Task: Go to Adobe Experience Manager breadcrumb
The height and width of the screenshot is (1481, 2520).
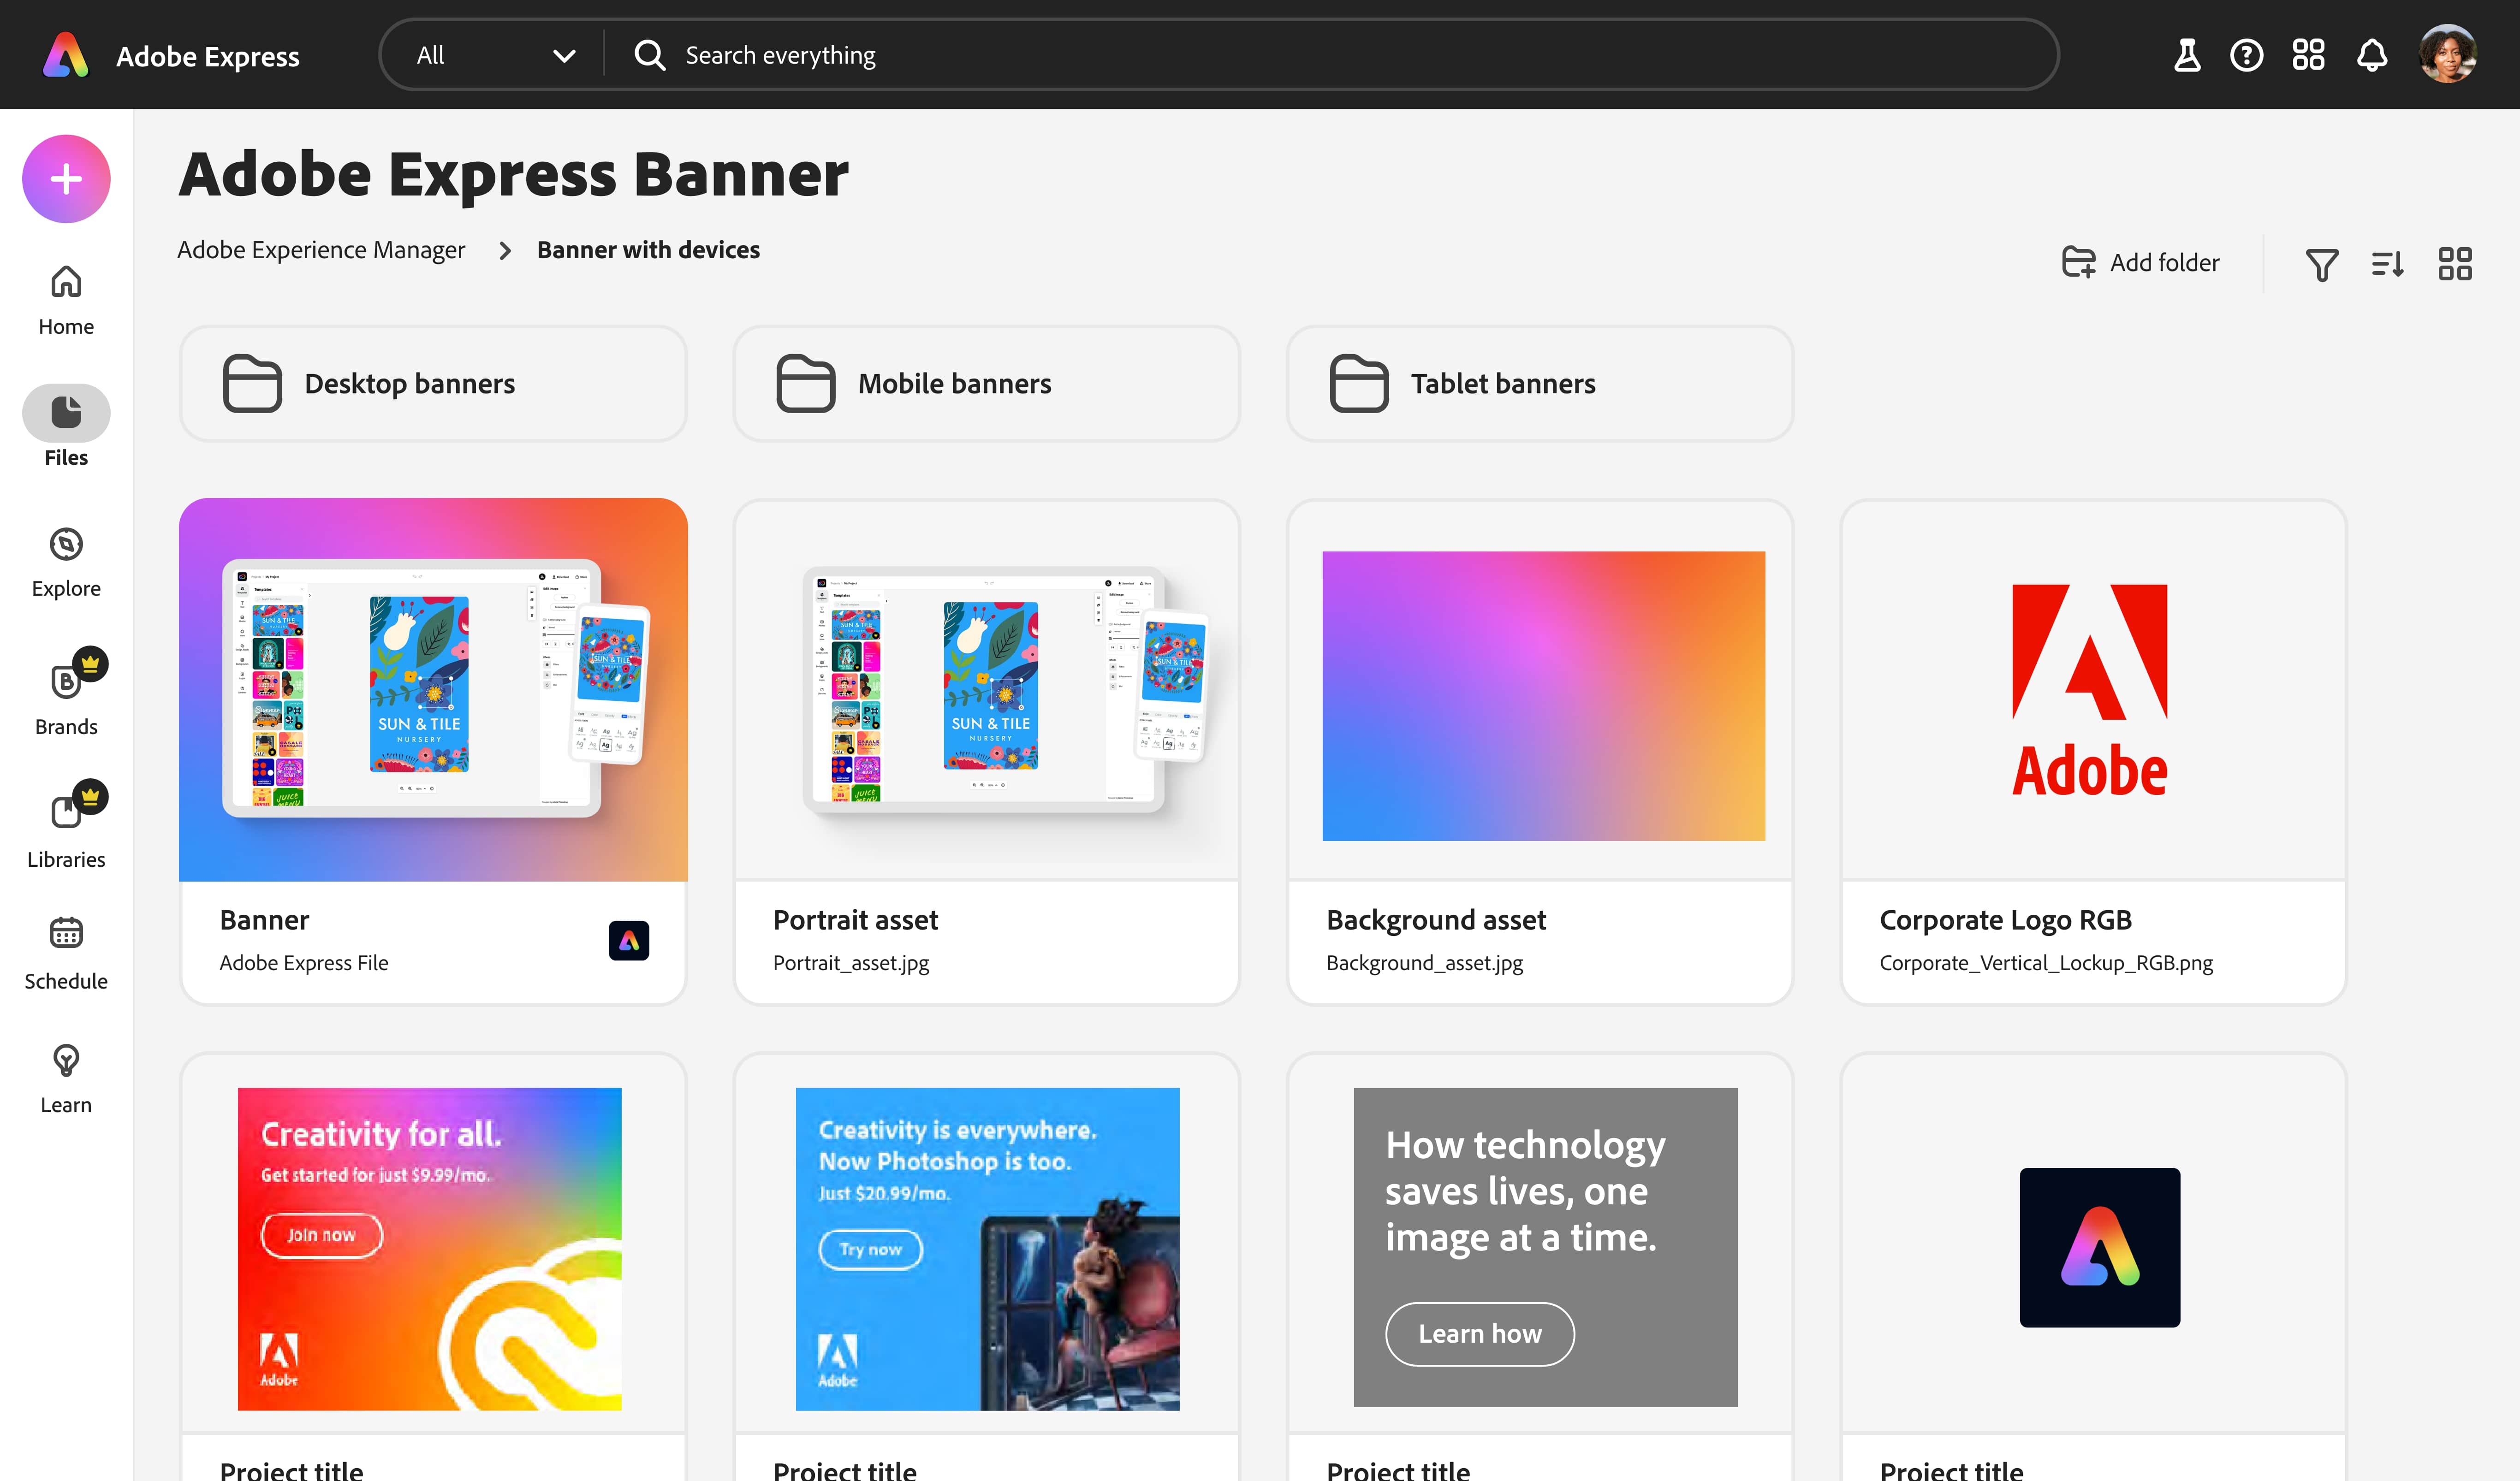Action: [321, 250]
